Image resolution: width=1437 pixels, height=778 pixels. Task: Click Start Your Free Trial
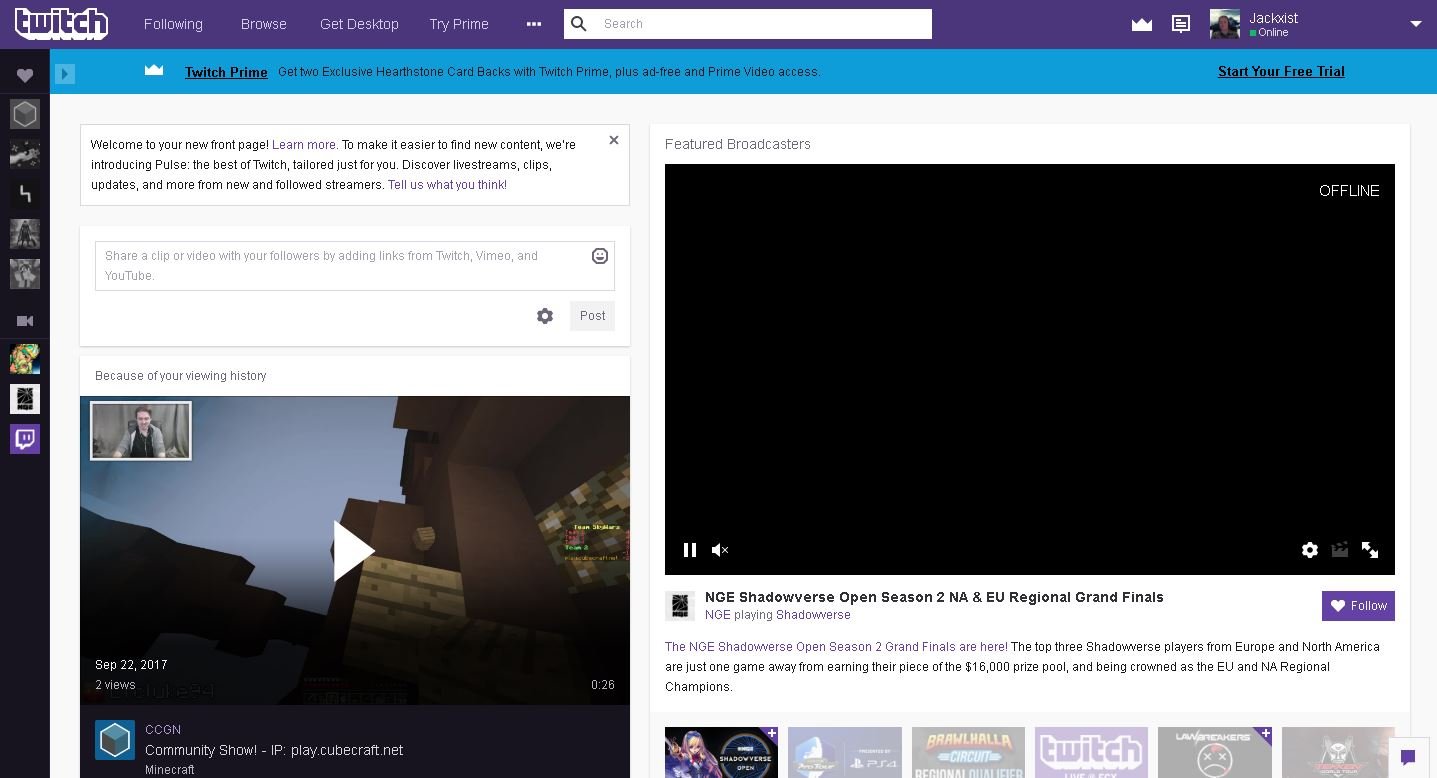(x=1281, y=71)
